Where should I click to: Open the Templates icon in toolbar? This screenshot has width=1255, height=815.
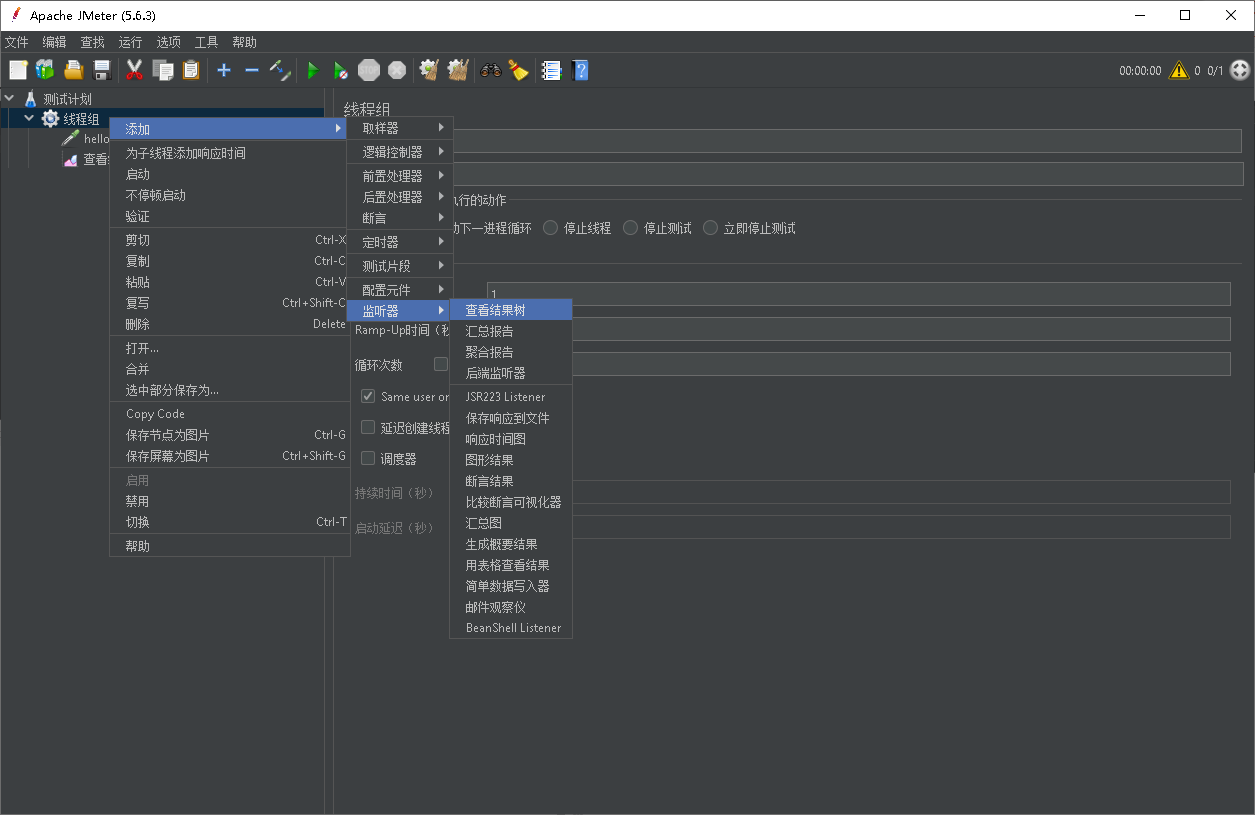click(x=45, y=70)
